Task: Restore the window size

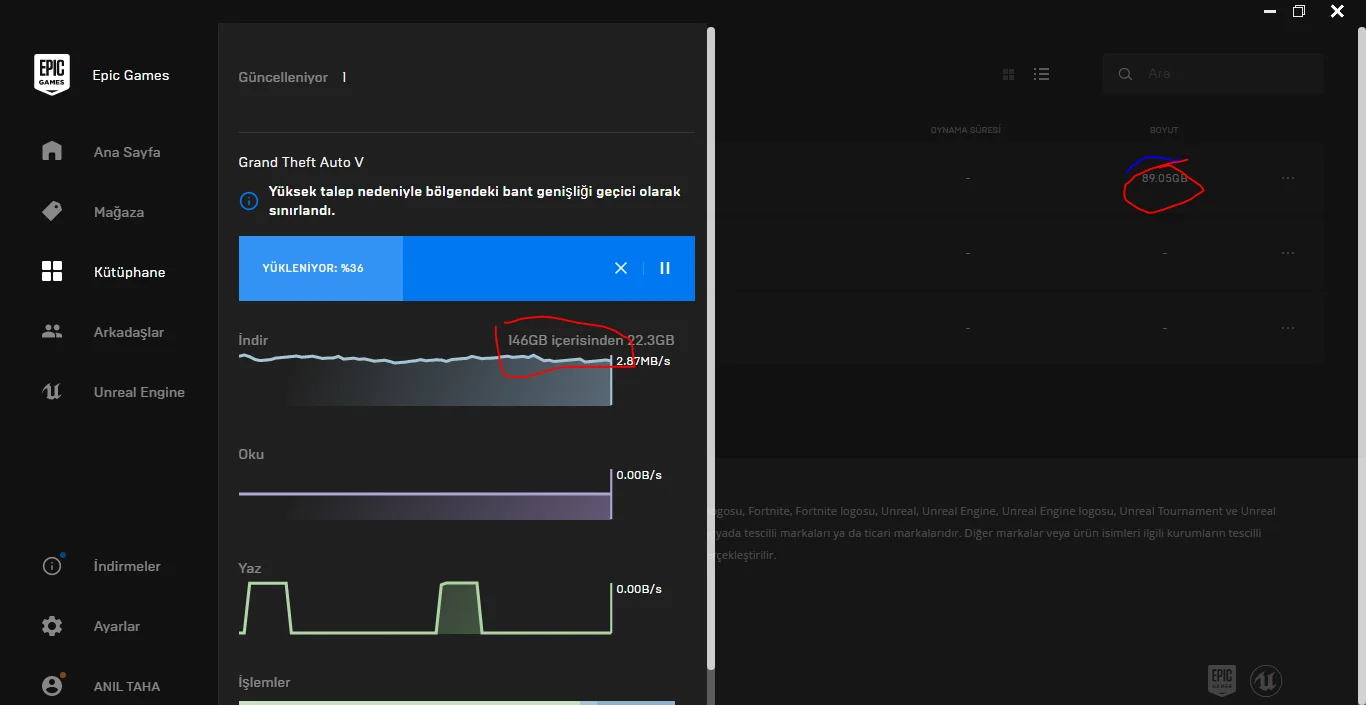Action: [x=1299, y=11]
